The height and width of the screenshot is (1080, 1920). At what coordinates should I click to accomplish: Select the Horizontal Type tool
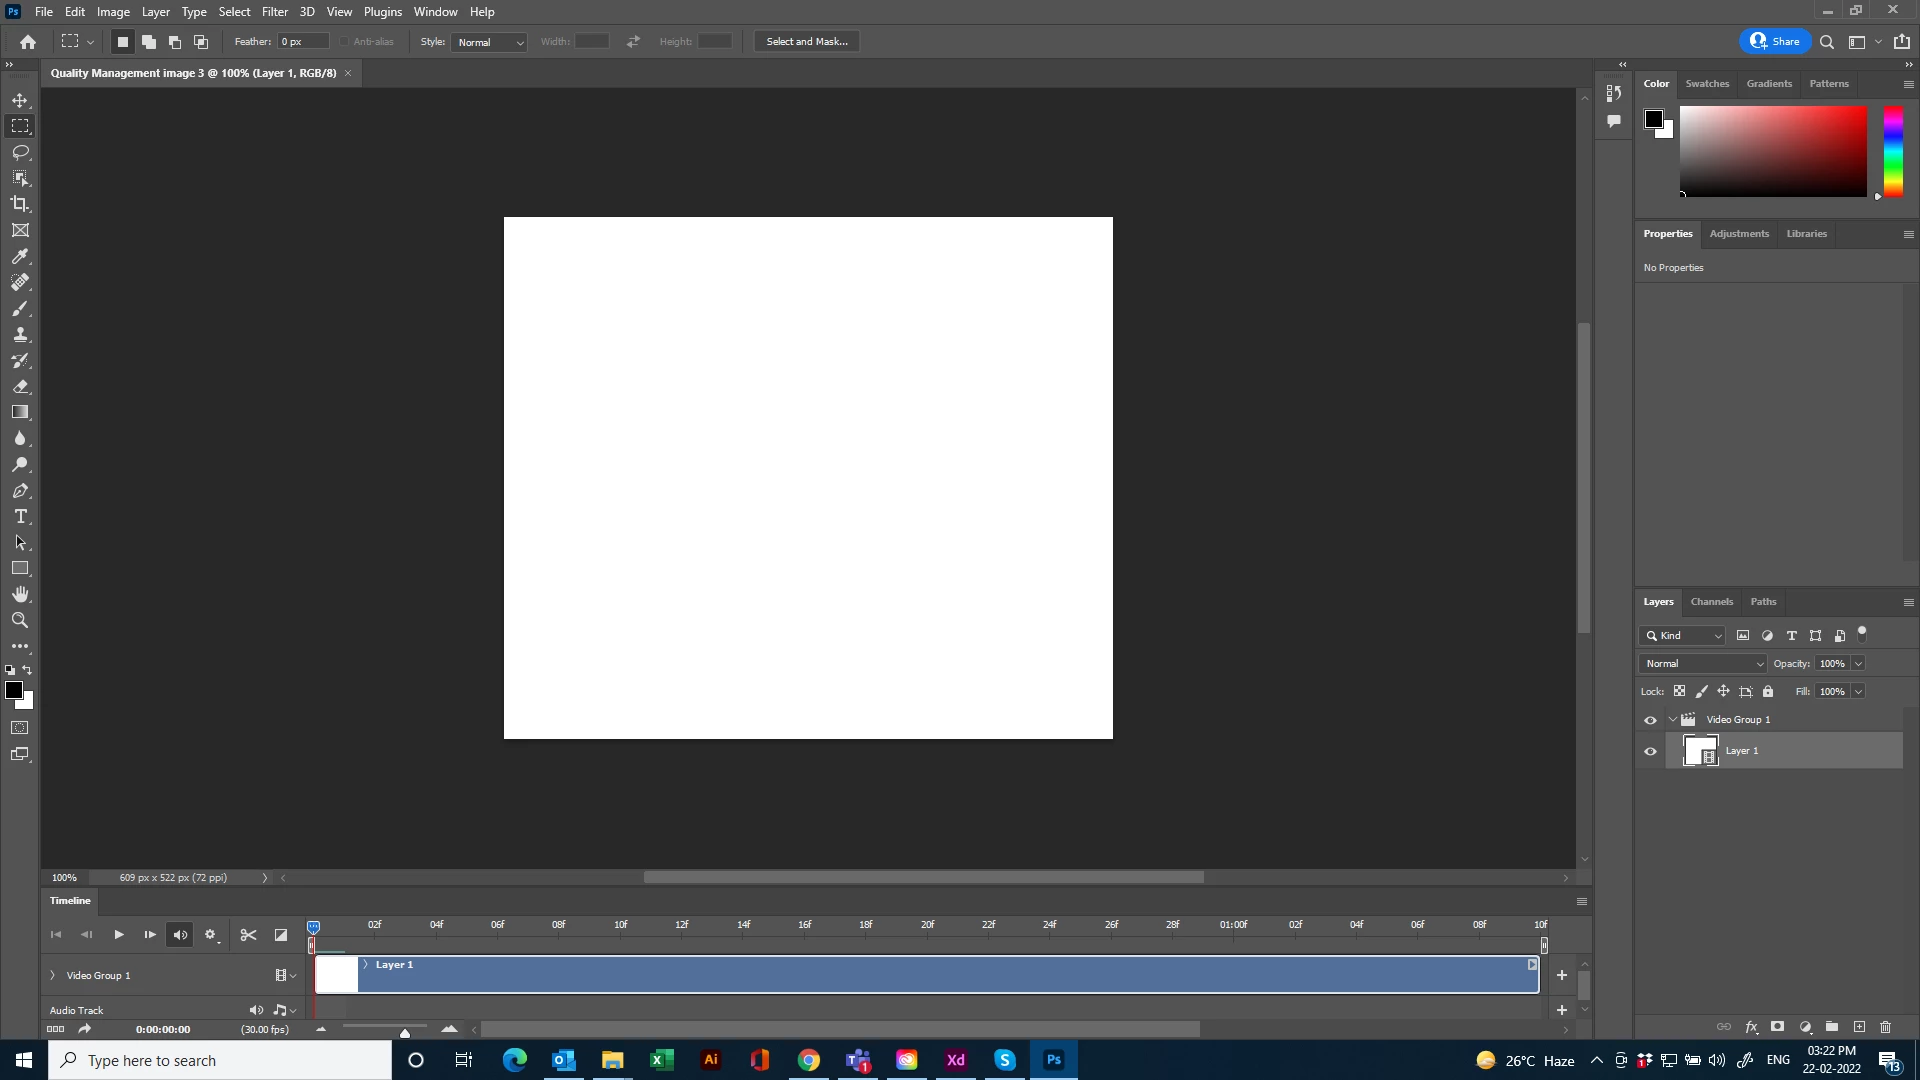pyautogui.click(x=20, y=516)
